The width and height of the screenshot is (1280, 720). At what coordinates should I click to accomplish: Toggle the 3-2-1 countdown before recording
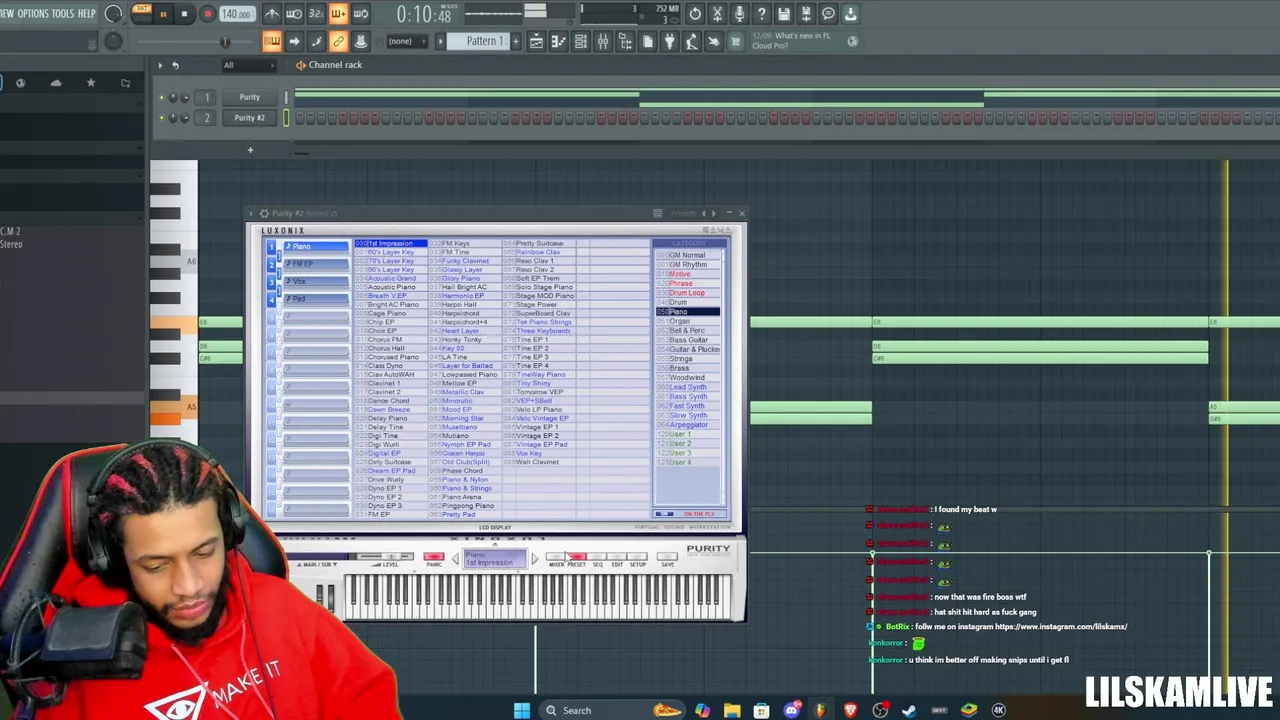tap(316, 14)
